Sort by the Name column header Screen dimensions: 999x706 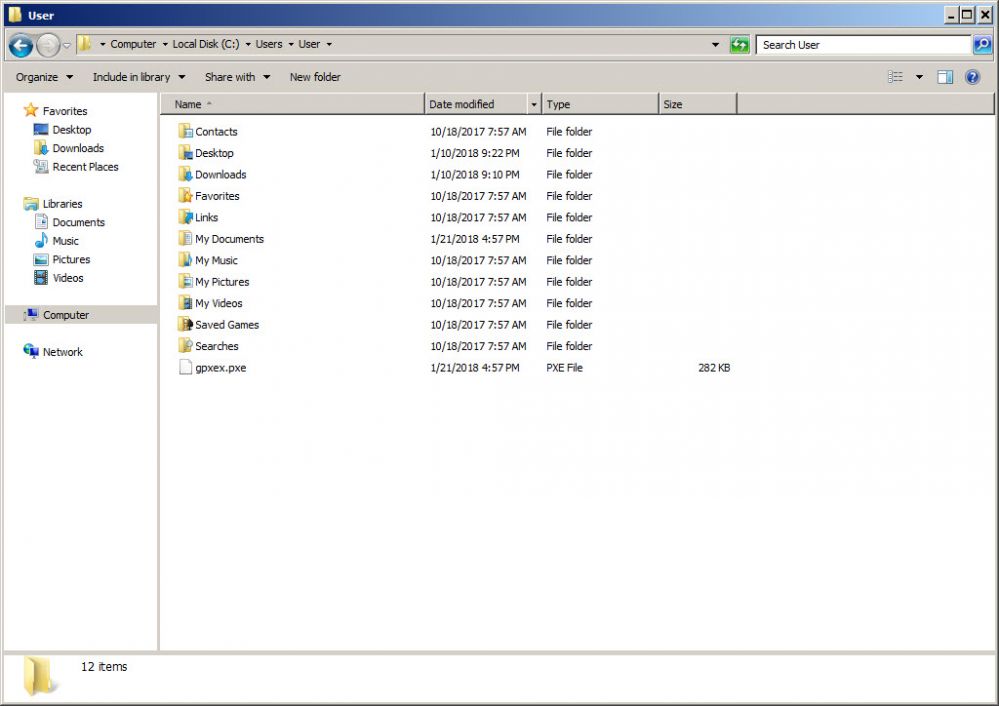292,104
